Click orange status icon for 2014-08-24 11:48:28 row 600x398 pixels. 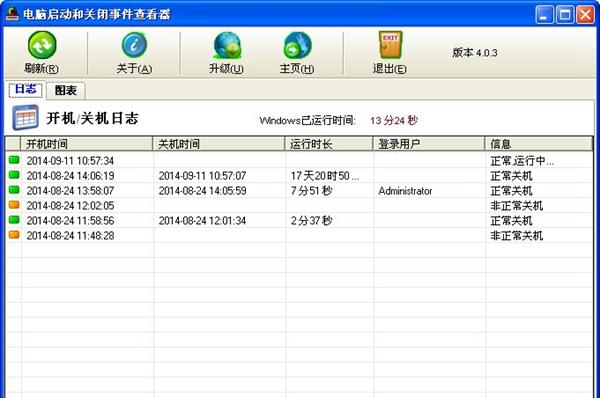[14, 235]
